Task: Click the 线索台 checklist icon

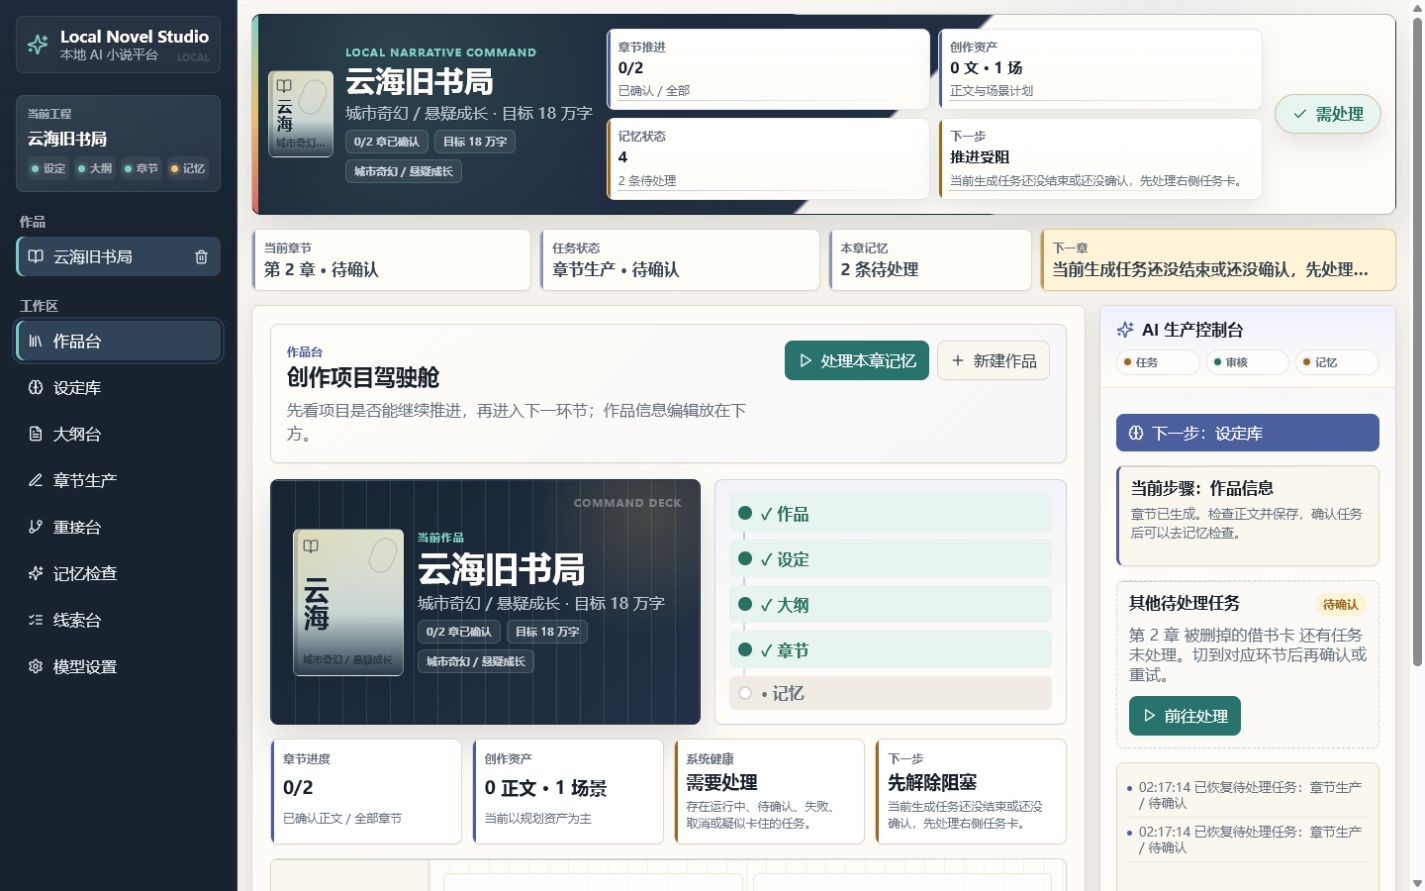Action: coord(35,620)
